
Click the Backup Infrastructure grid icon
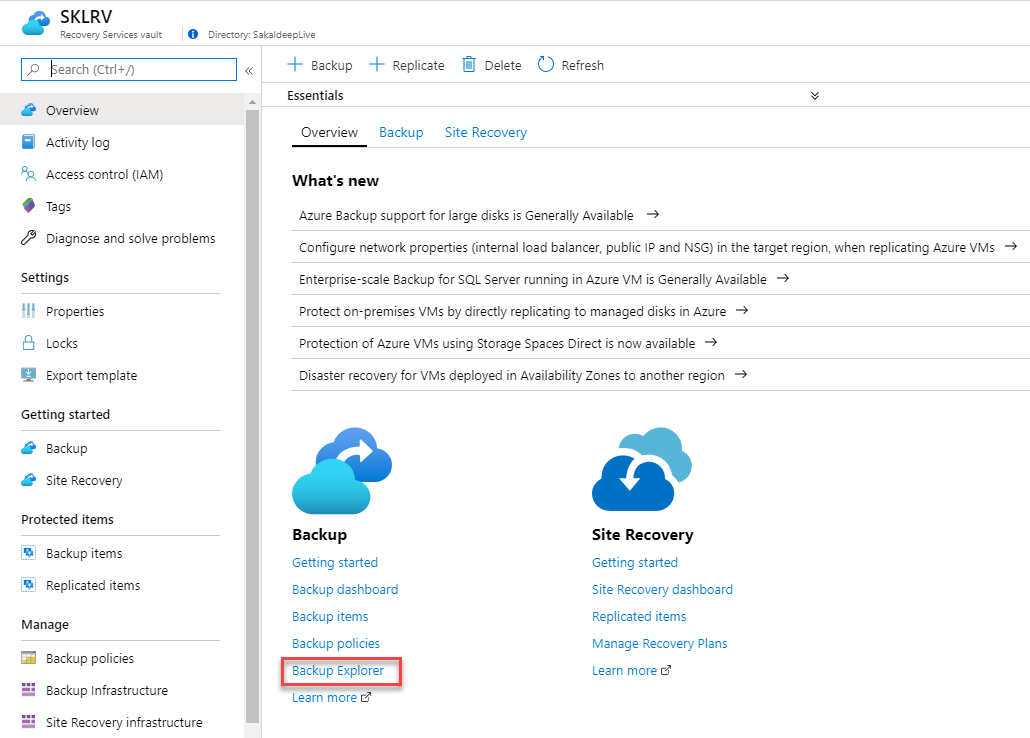(28, 689)
